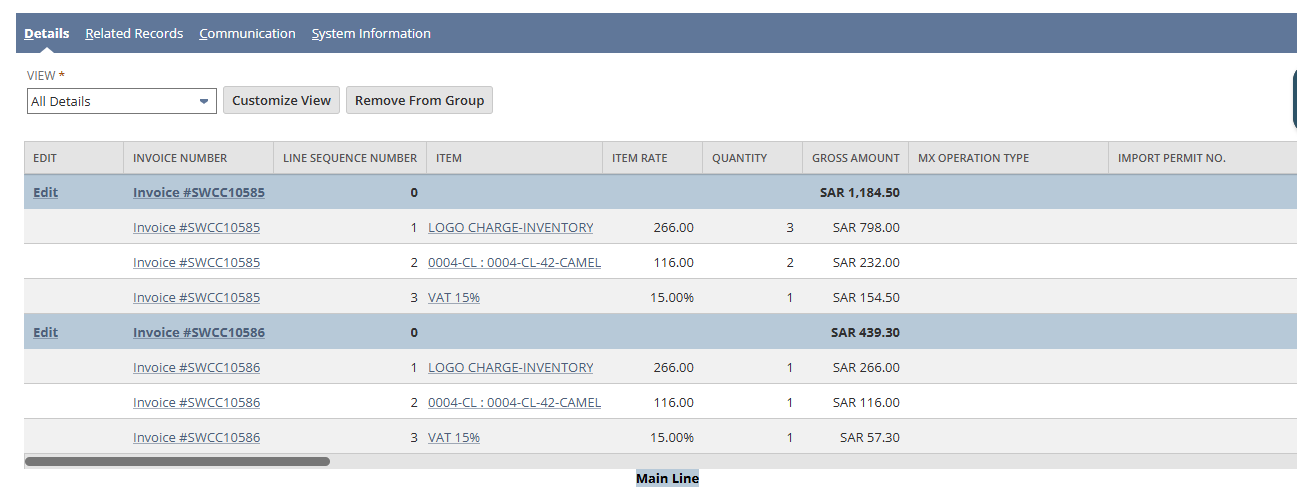The width and height of the screenshot is (1297, 494).
Task: Click the Gross Amount column header
Action: tap(855, 158)
